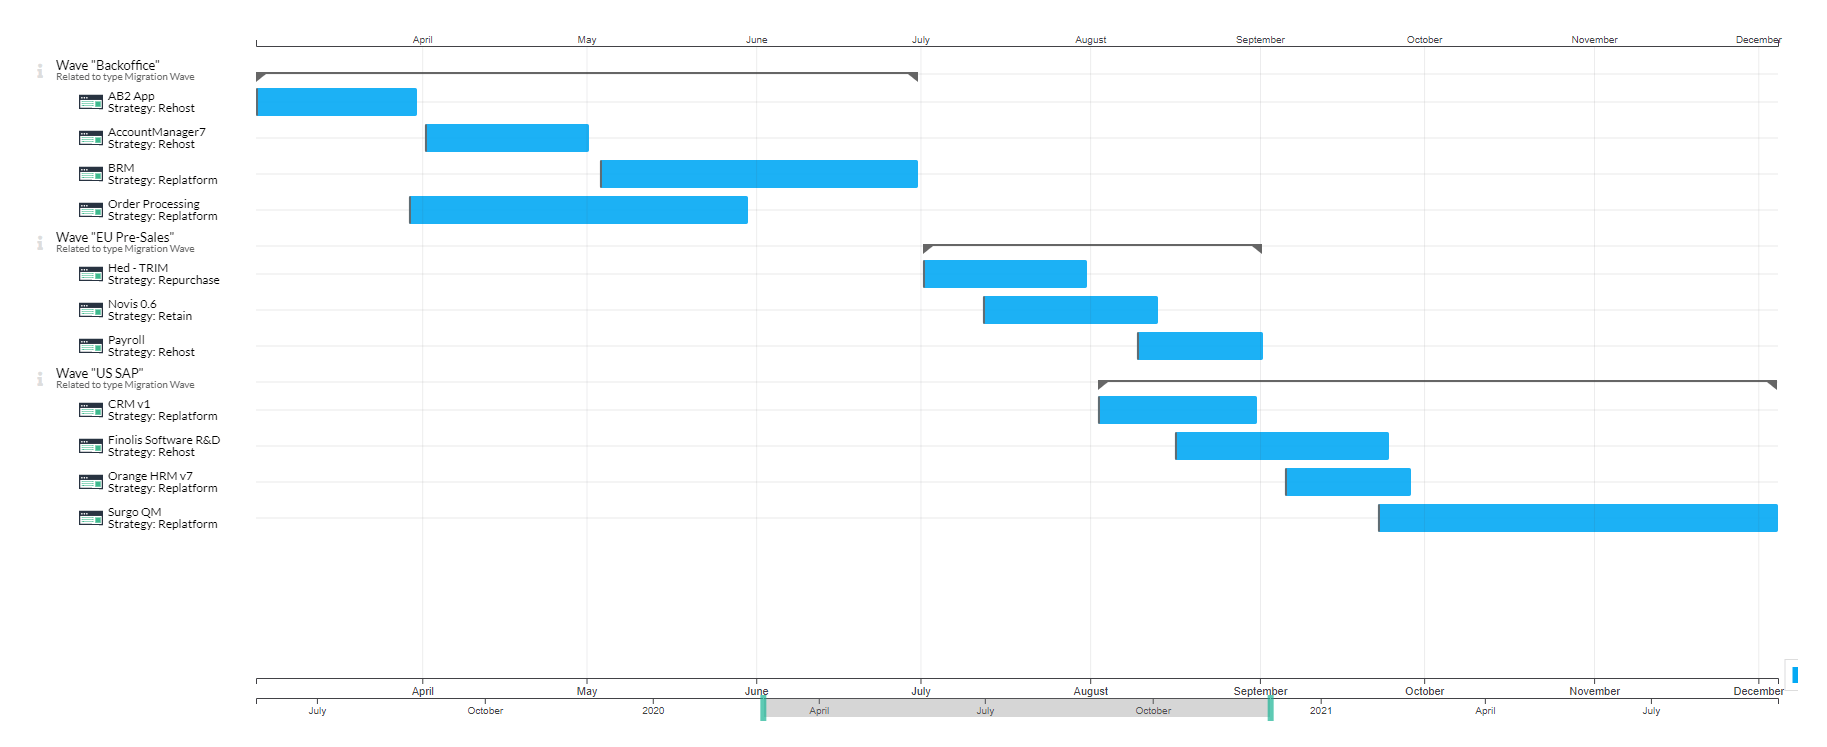Click the CRM v1 gantt bar
Screen dimensions: 1827x747
(1177, 410)
